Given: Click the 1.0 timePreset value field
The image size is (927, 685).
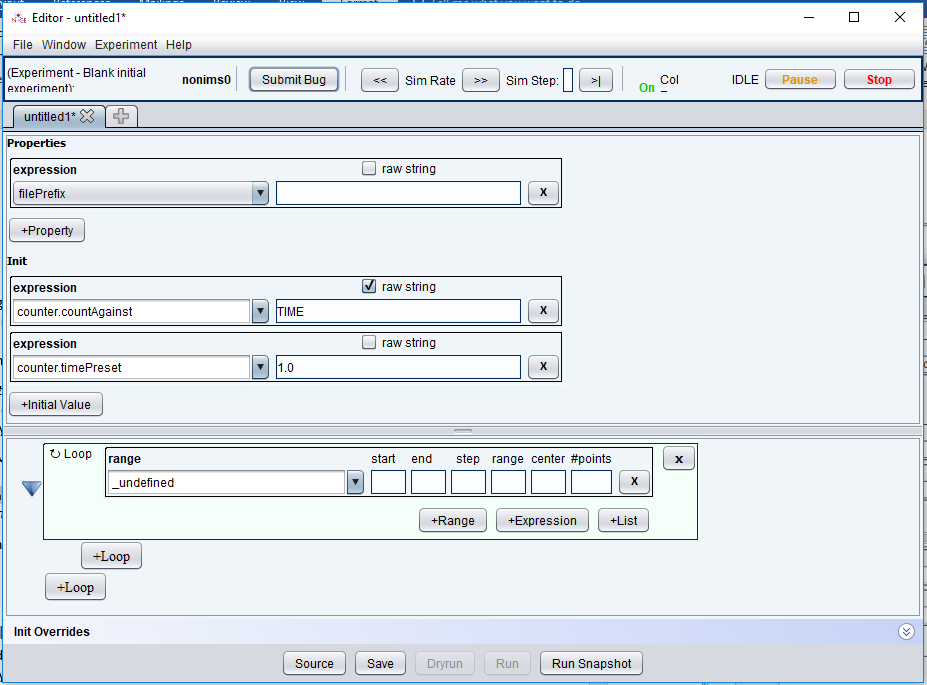Looking at the screenshot, I should click(x=398, y=368).
